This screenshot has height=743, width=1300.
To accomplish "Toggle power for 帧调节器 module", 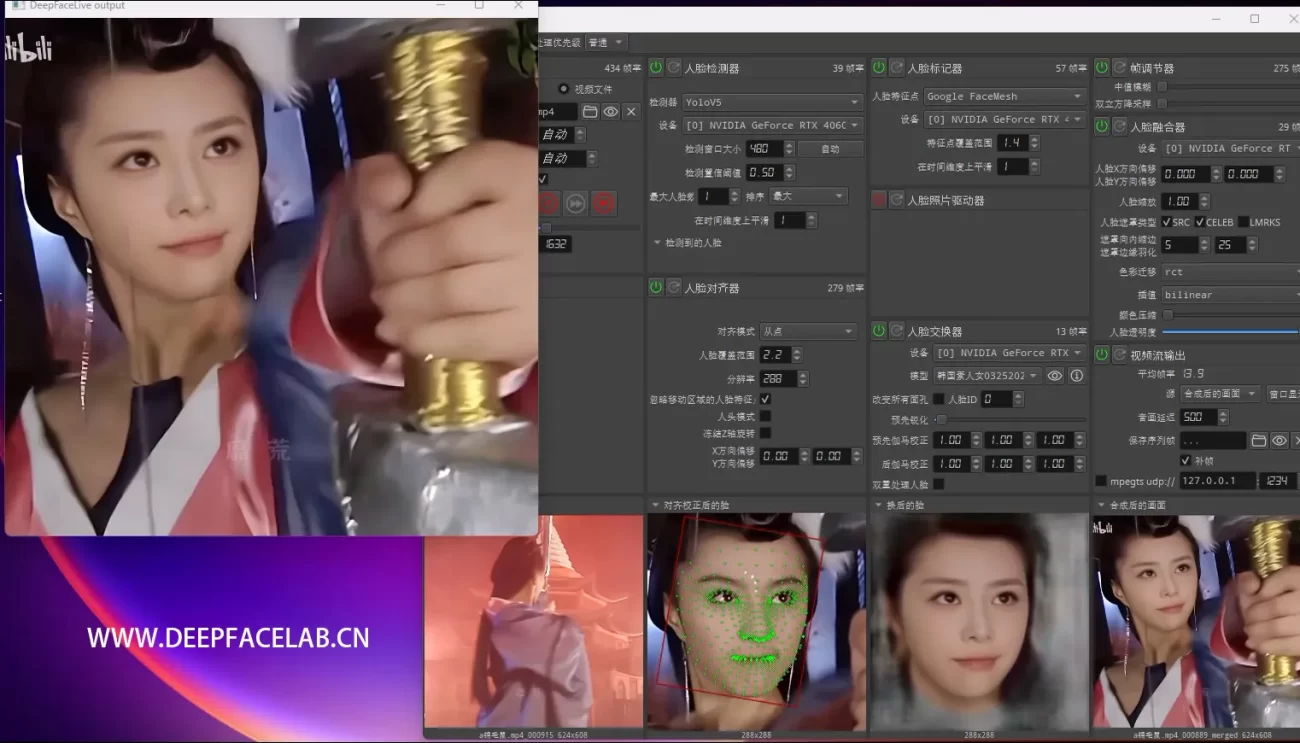I will [x=1102, y=67].
